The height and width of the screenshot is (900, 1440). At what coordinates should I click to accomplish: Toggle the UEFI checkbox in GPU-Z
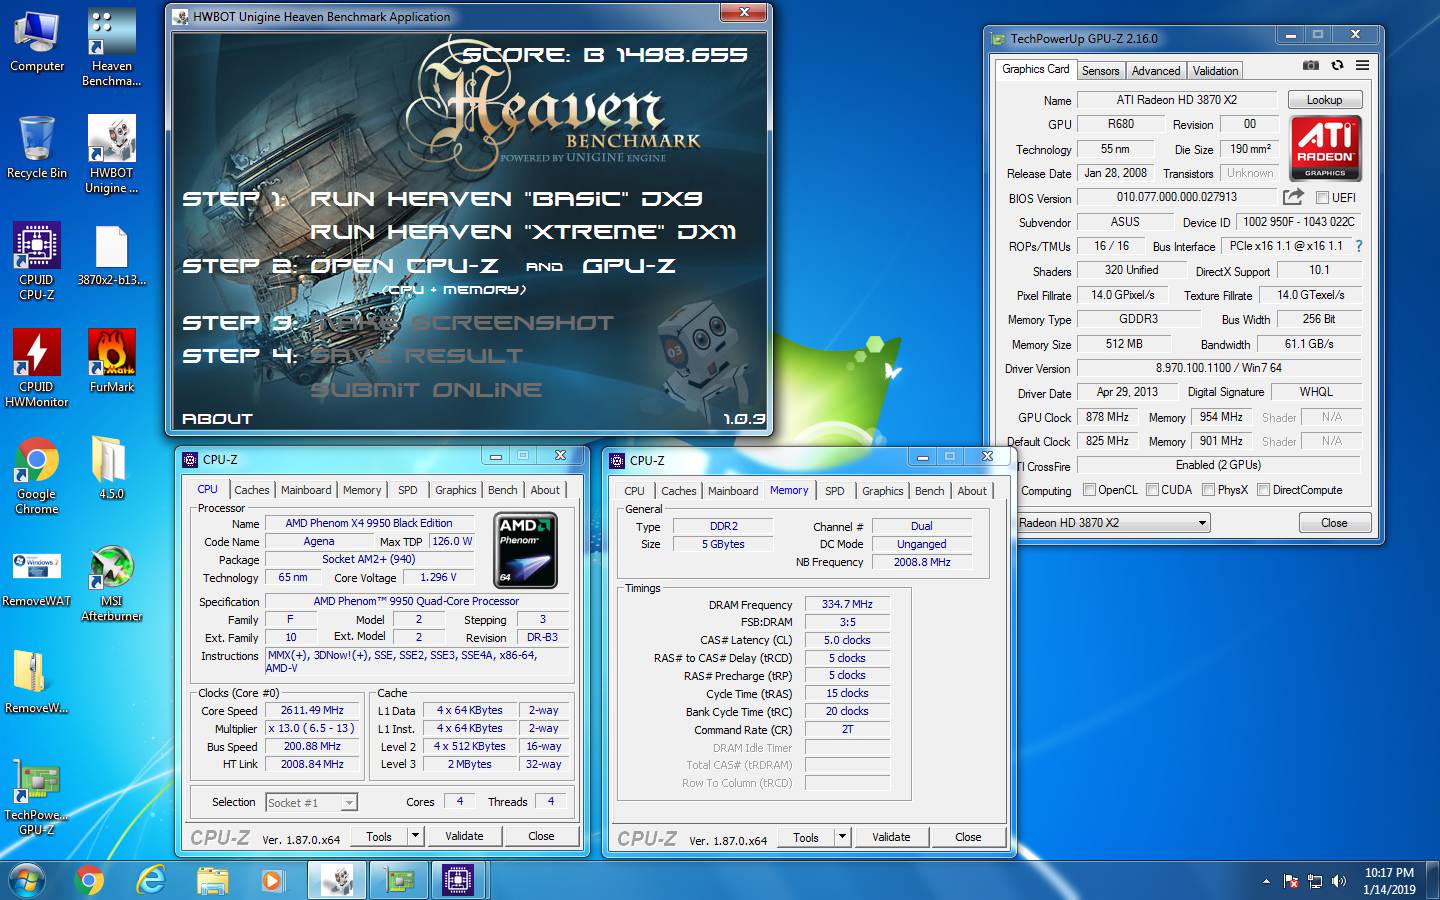tap(1322, 198)
